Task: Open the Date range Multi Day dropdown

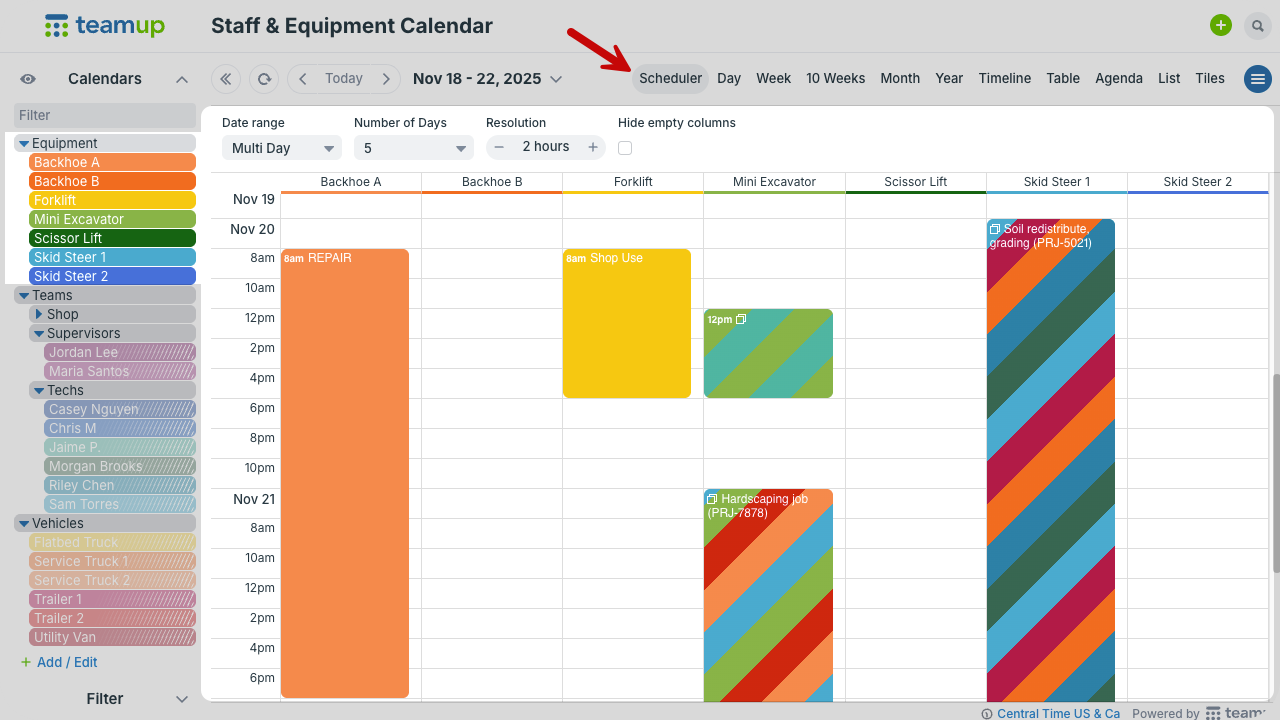Action: [282, 148]
